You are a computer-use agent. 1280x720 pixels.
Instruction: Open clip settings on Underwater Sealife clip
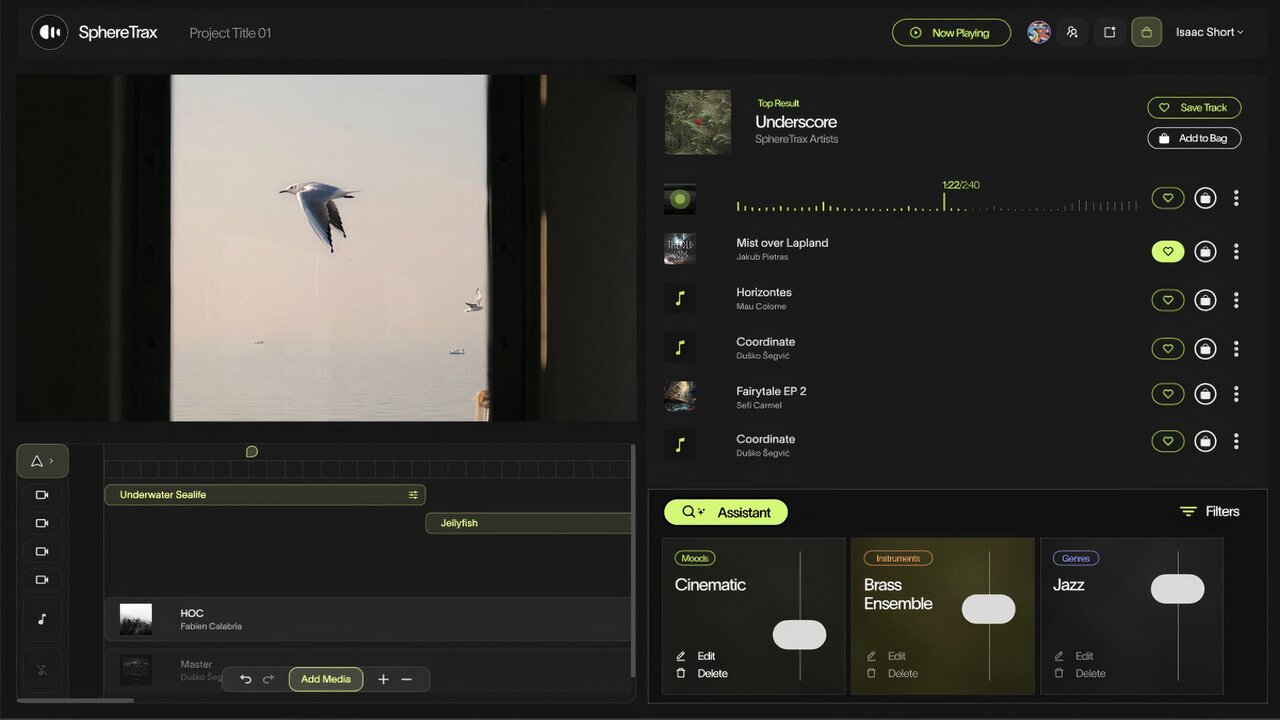point(413,495)
